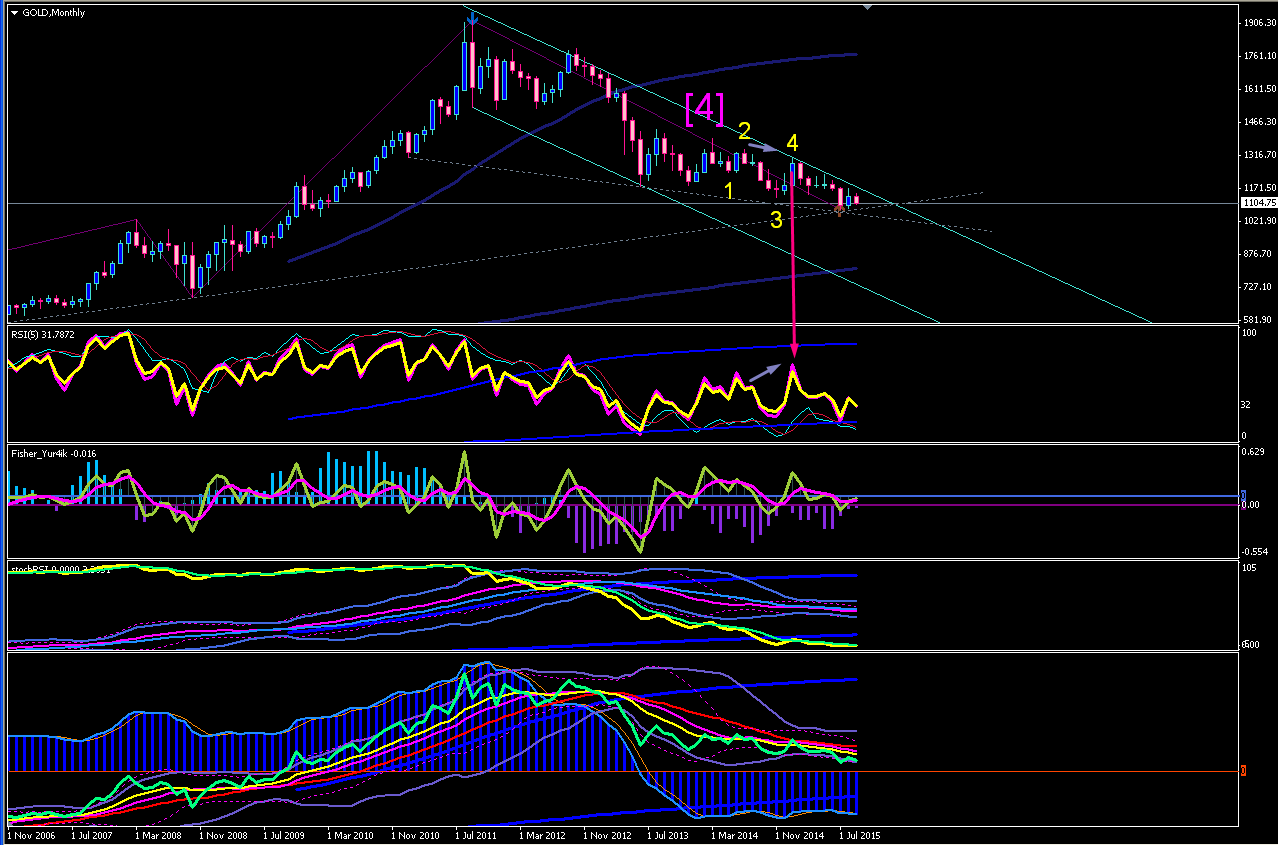Open the GOLD,Monthly chart dropdown triangle

[x=13, y=13]
